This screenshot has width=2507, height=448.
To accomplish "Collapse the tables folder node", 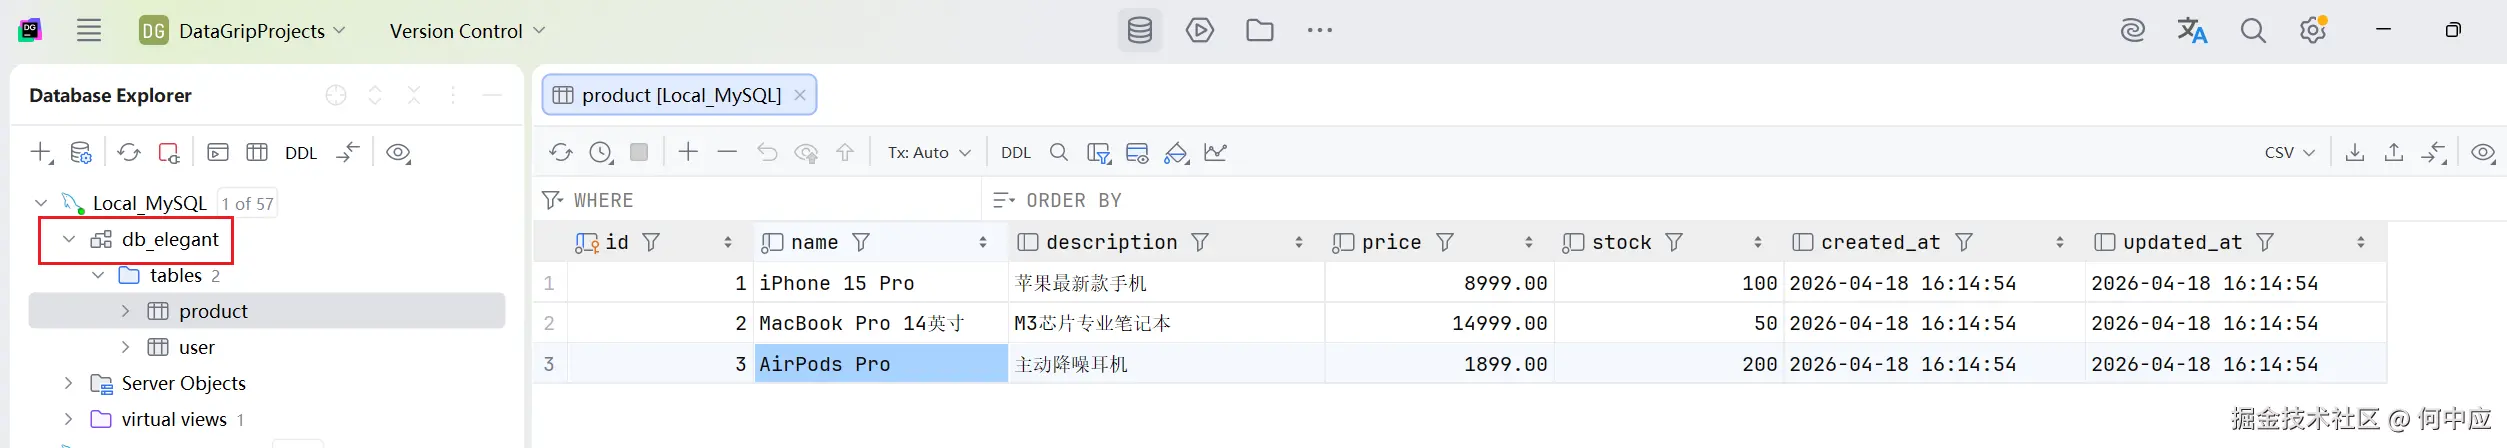I will coord(98,275).
